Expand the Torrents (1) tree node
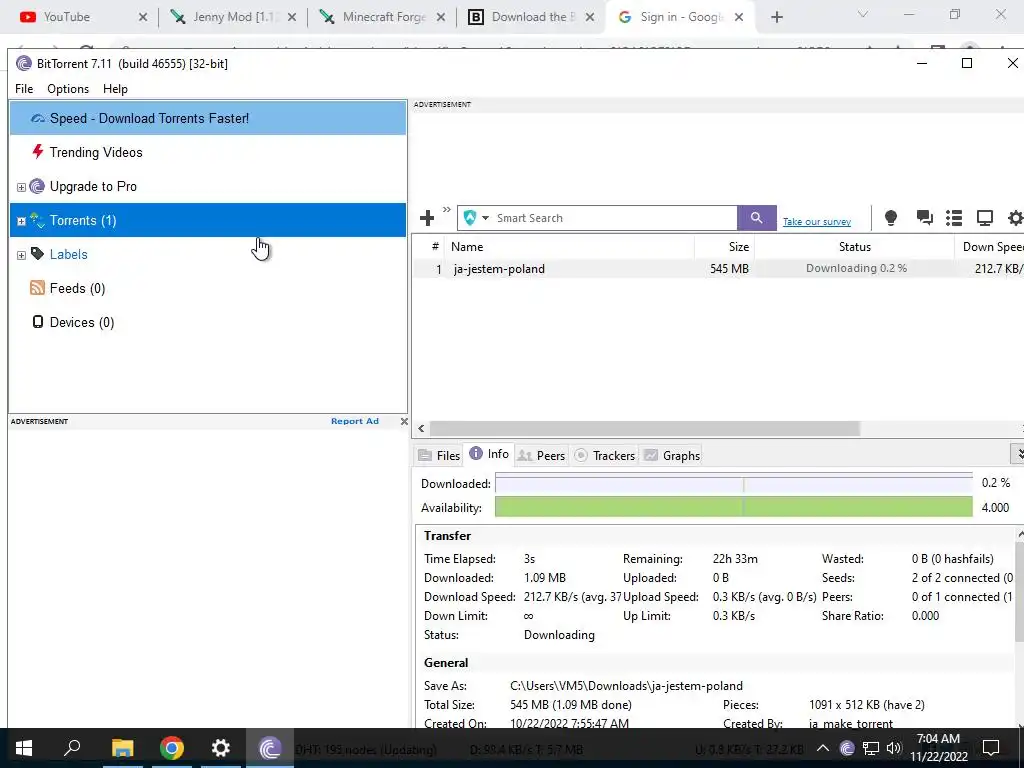 [x=21, y=221]
